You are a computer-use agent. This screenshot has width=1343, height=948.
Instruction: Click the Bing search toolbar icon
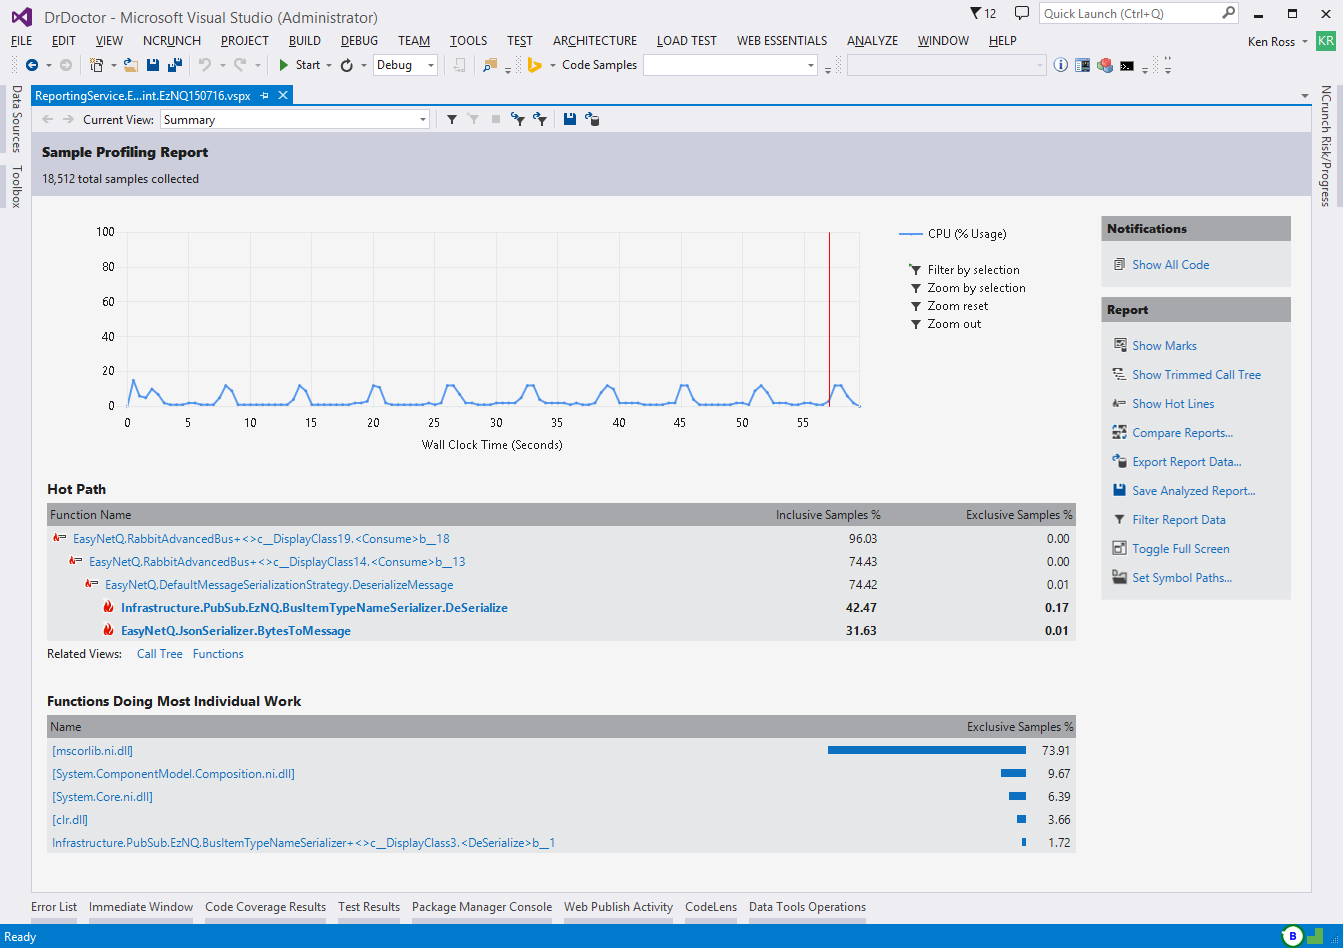(535, 65)
